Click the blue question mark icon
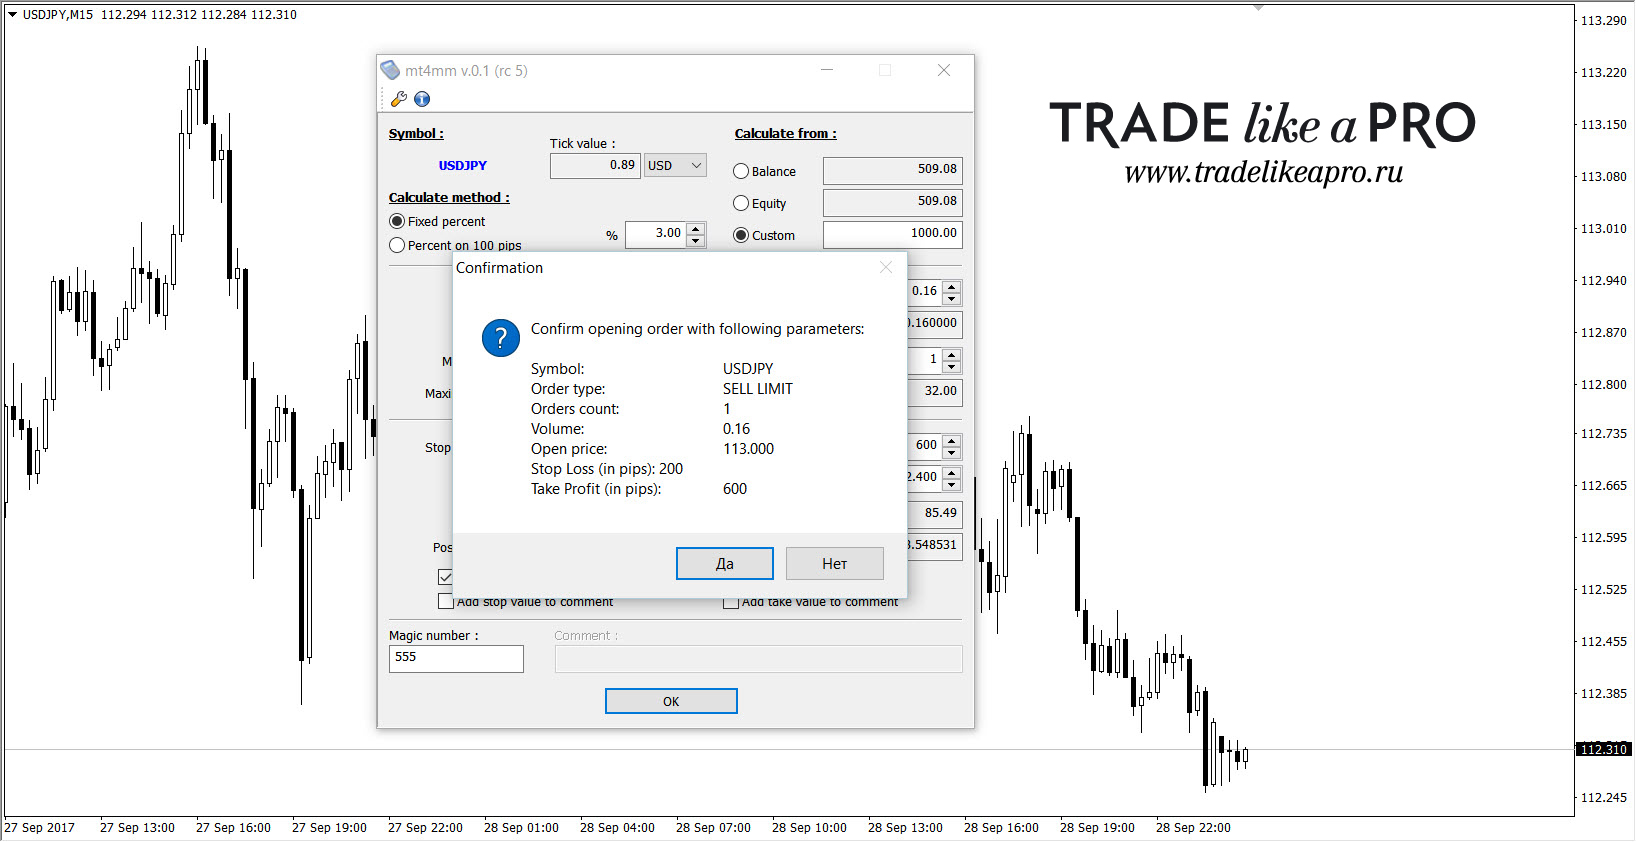This screenshot has height=842, width=1636. [501, 338]
